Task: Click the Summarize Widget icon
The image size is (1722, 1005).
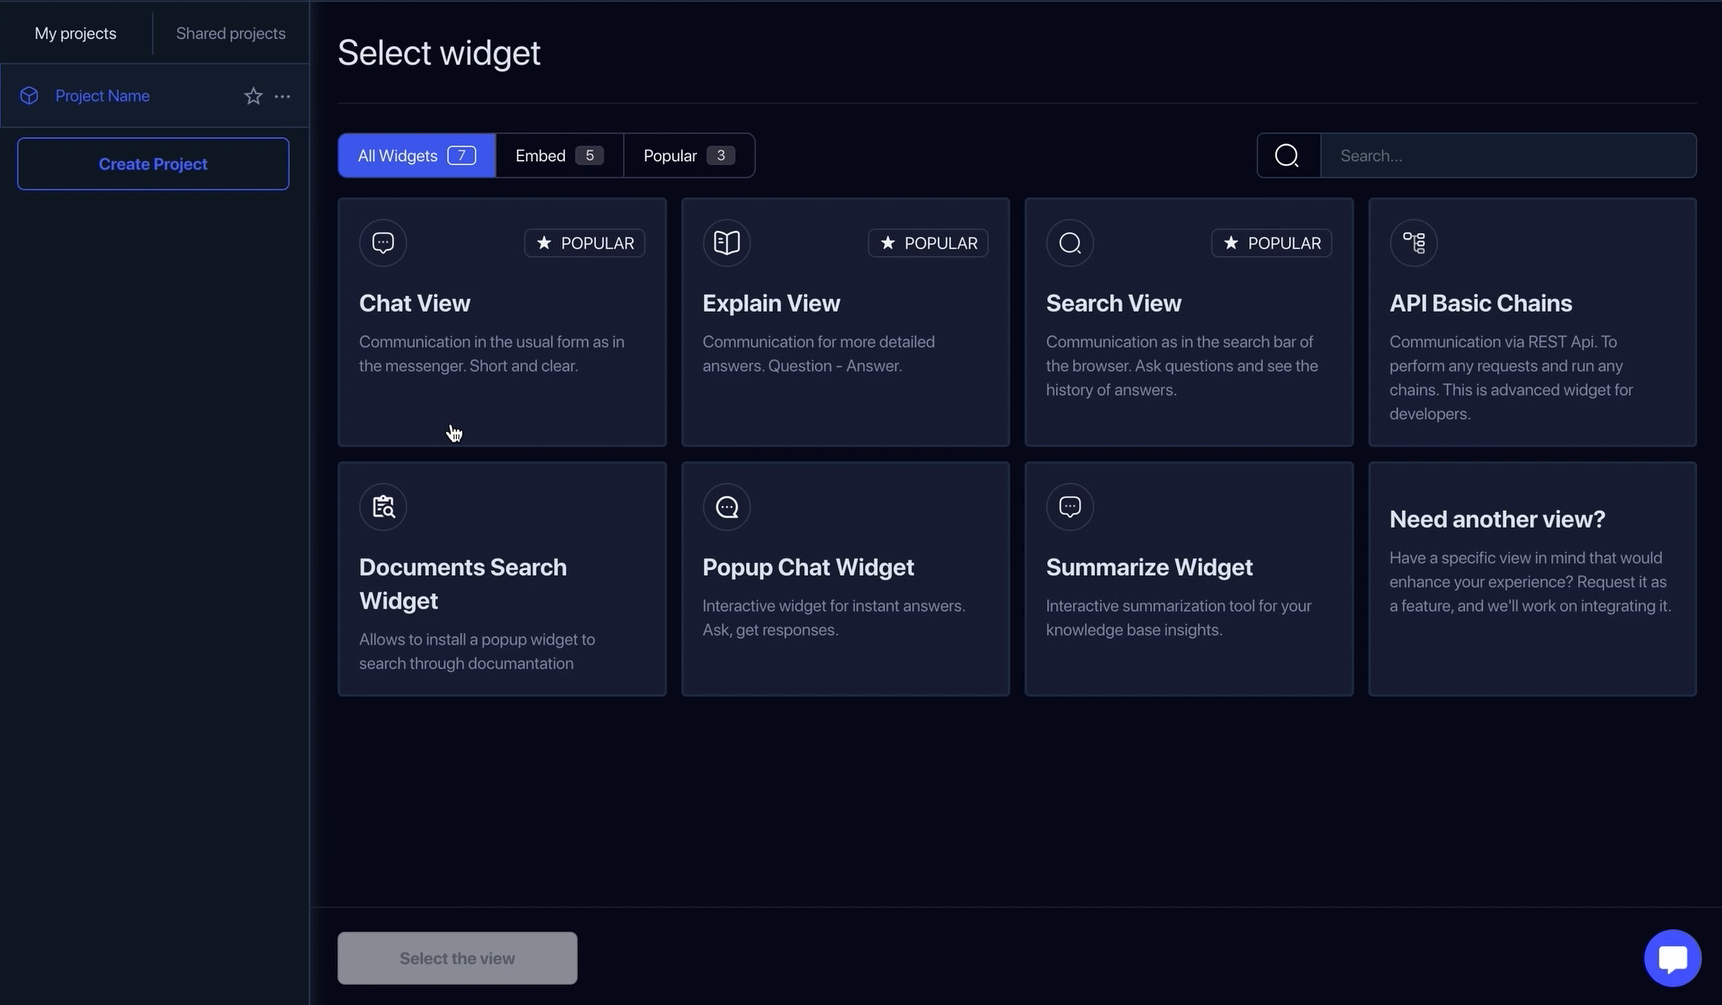Action: 1070,507
